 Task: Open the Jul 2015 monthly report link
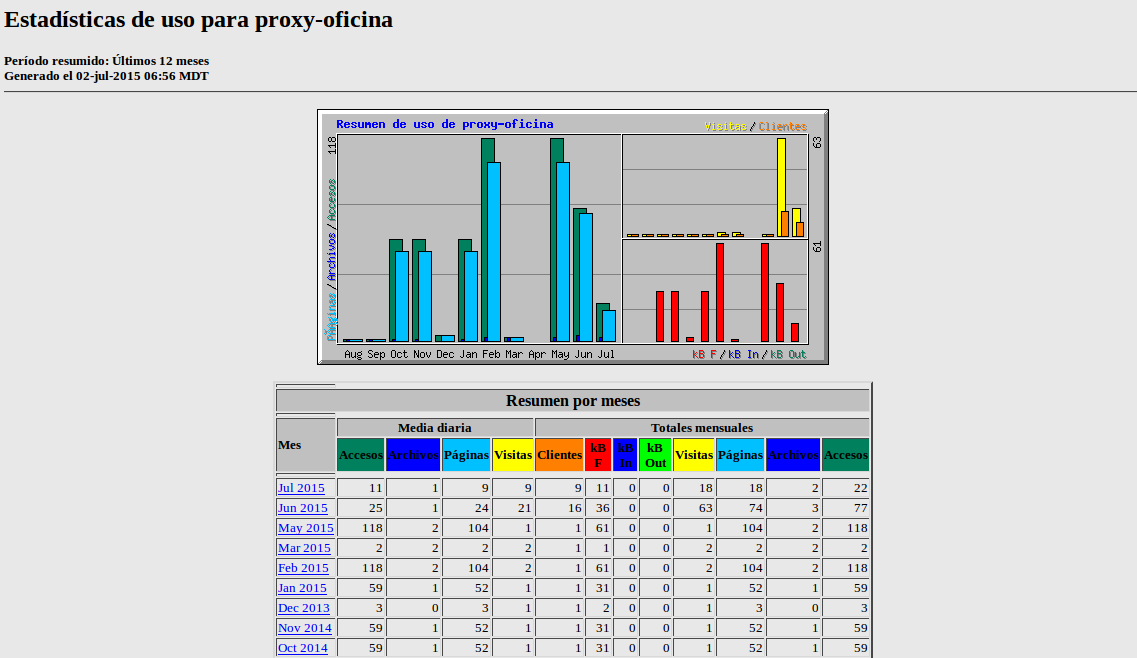(301, 488)
